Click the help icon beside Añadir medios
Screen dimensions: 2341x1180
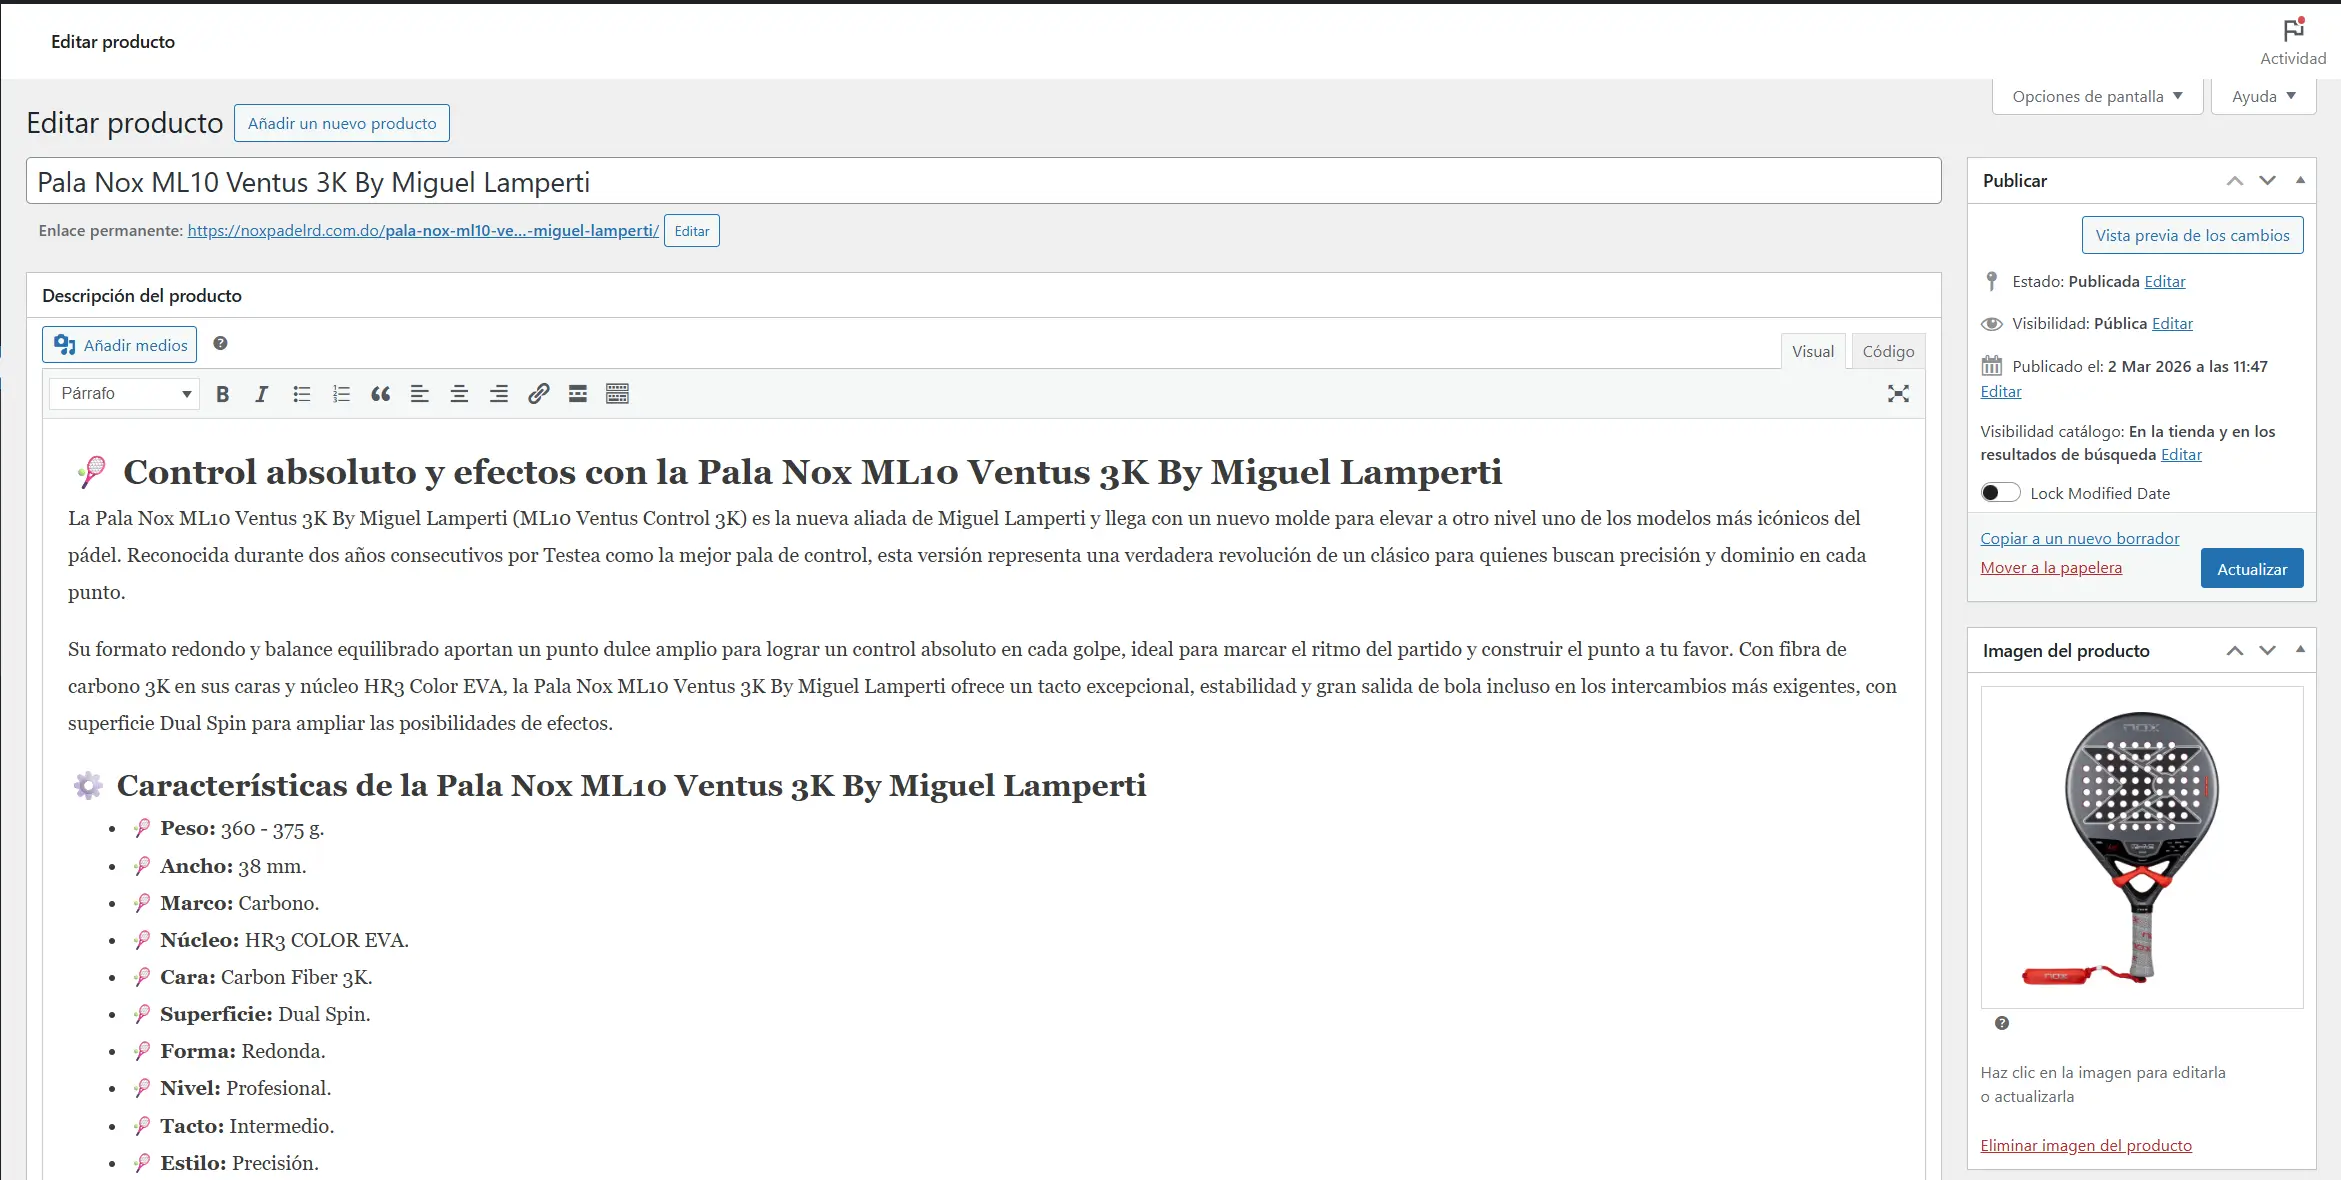point(220,344)
